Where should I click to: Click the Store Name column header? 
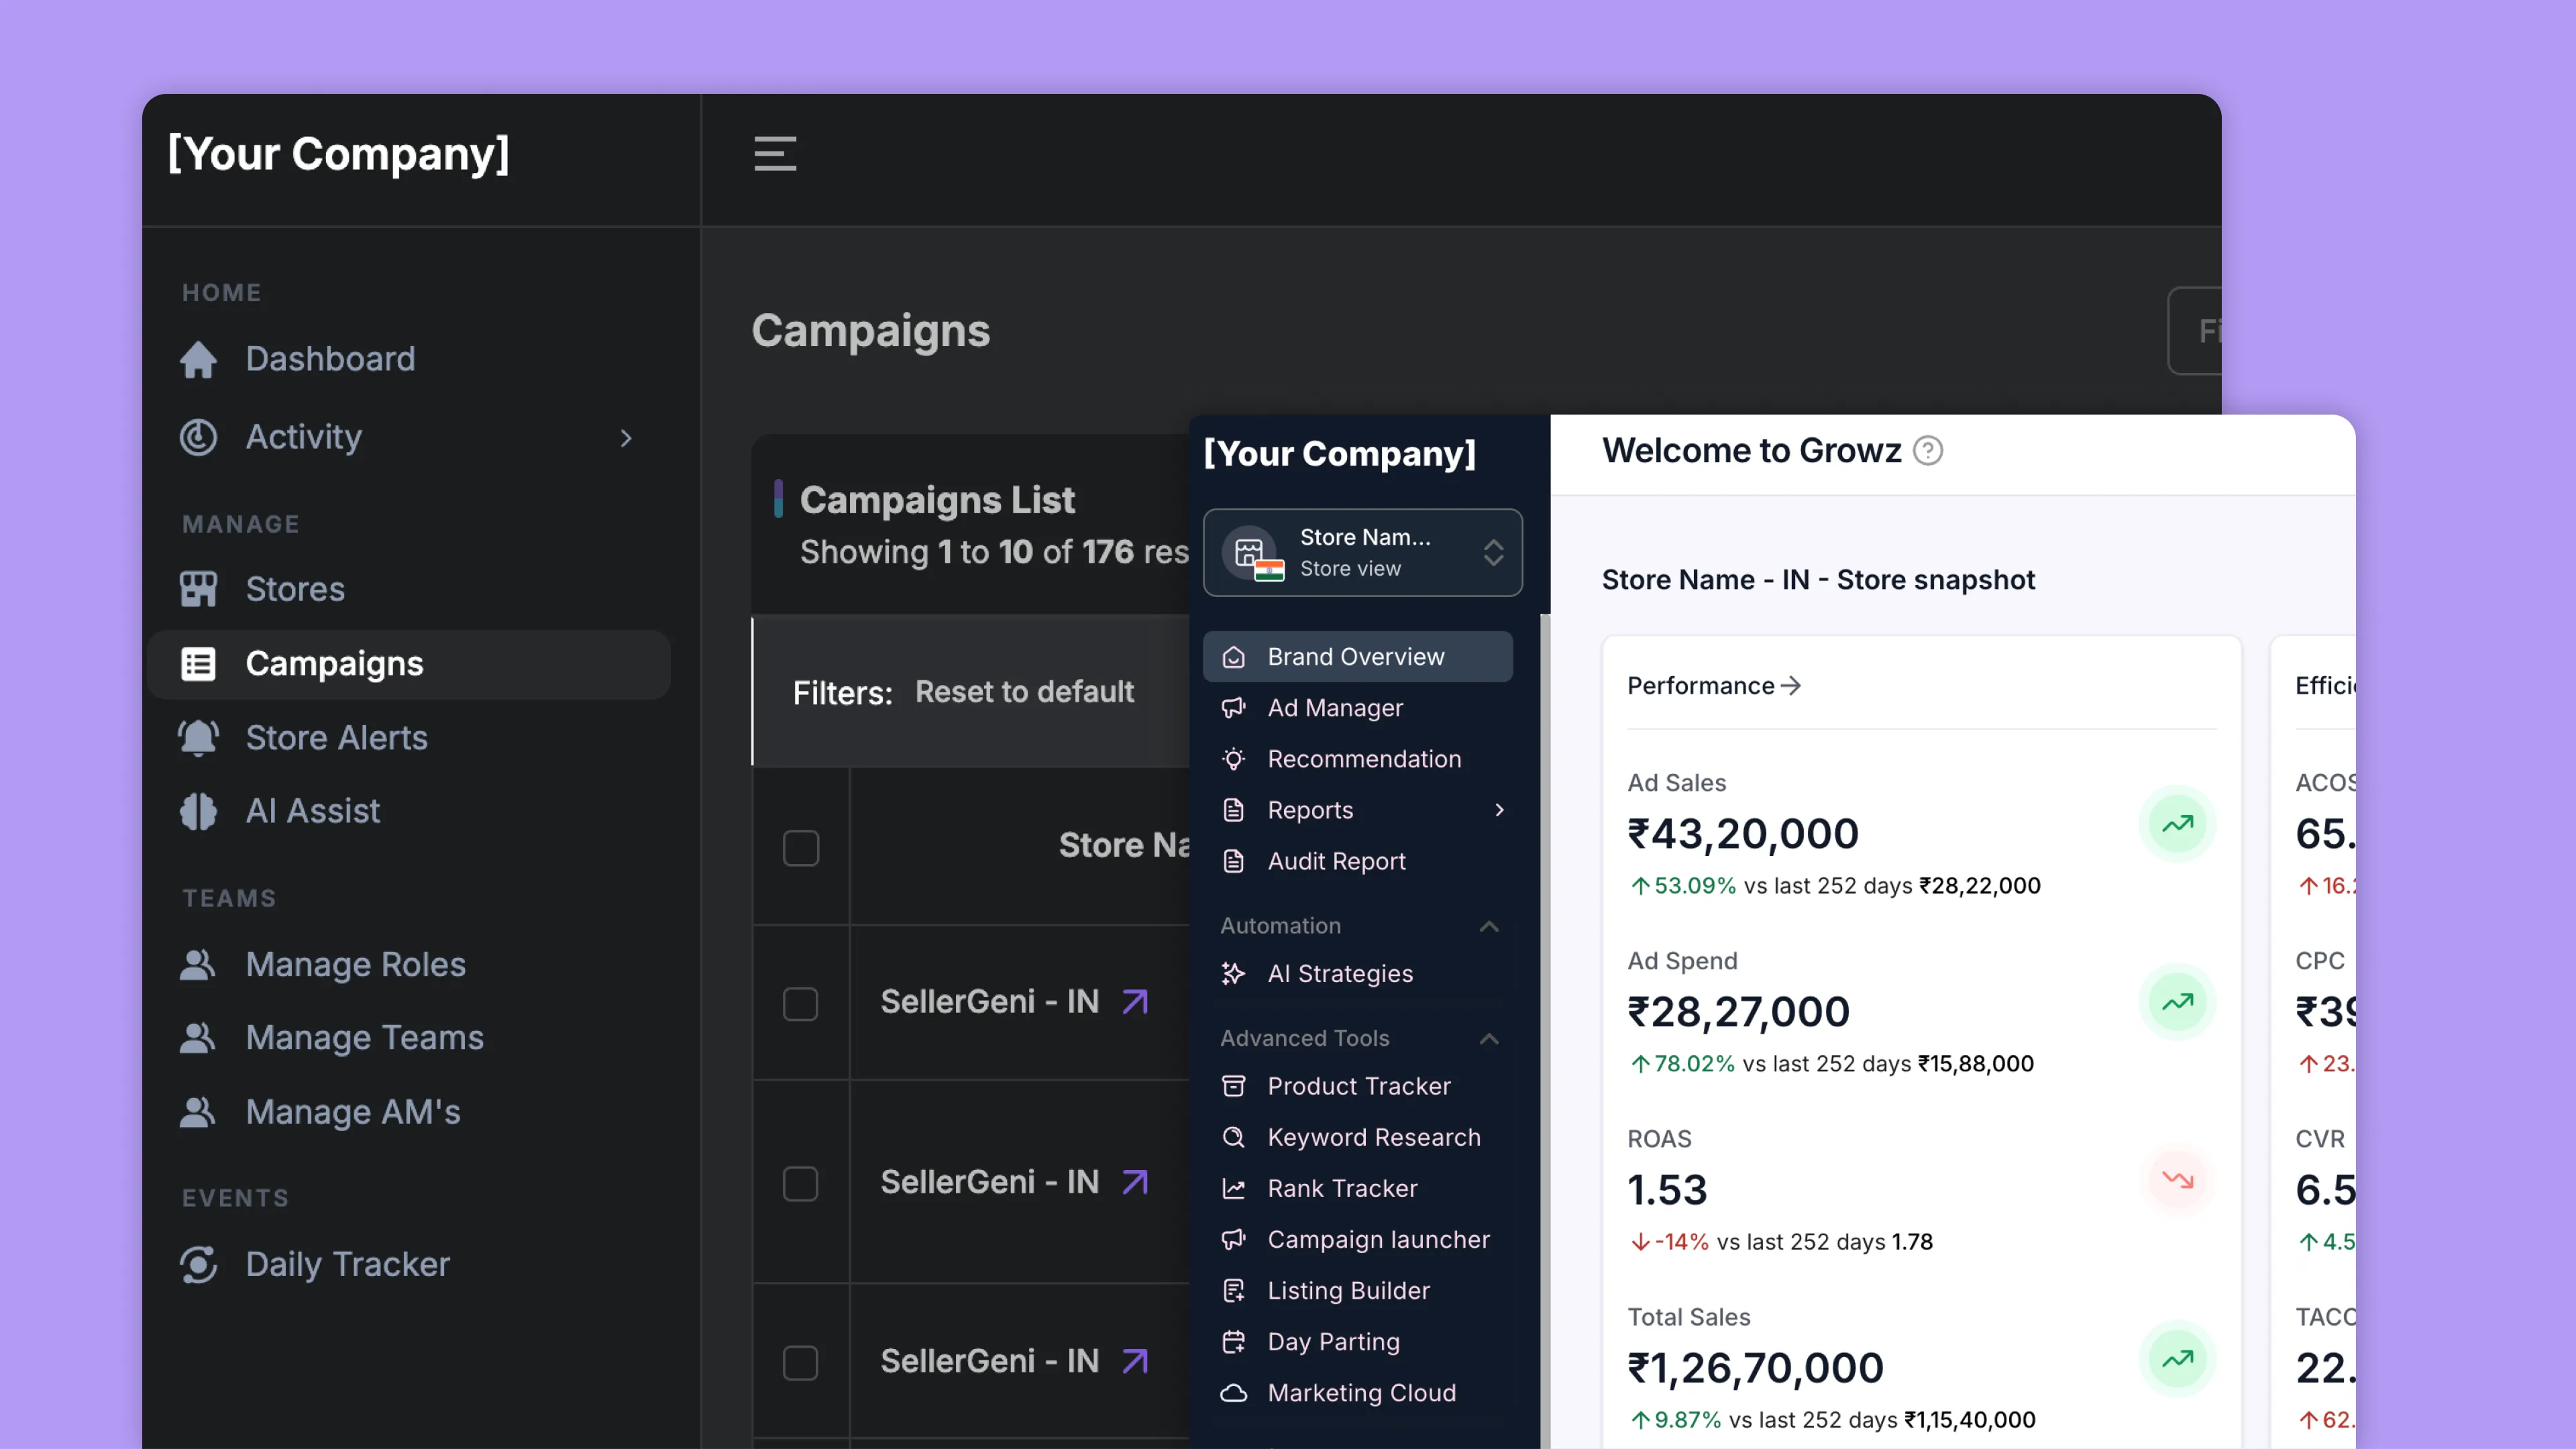1124,845
